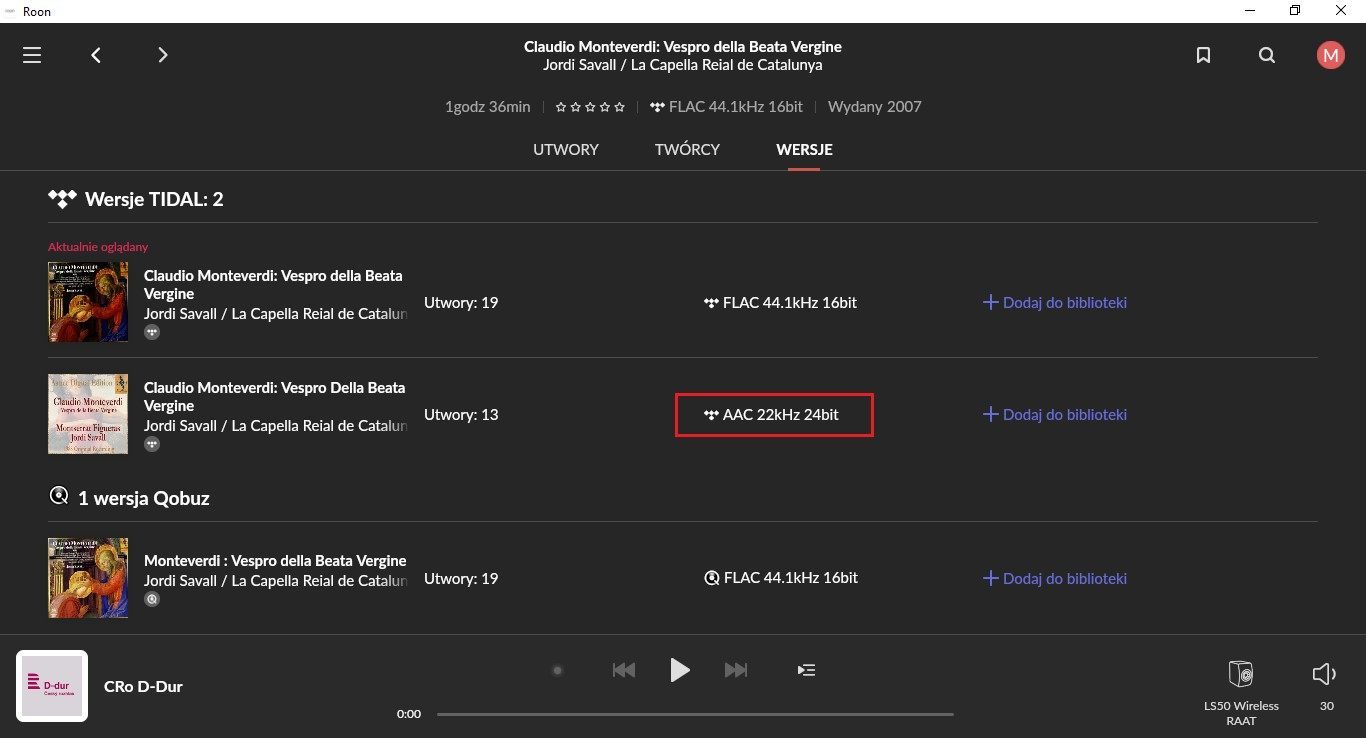Click the 'Aktualnie oglądany' label
The height and width of the screenshot is (738, 1366).
click(x=98, y=247)
